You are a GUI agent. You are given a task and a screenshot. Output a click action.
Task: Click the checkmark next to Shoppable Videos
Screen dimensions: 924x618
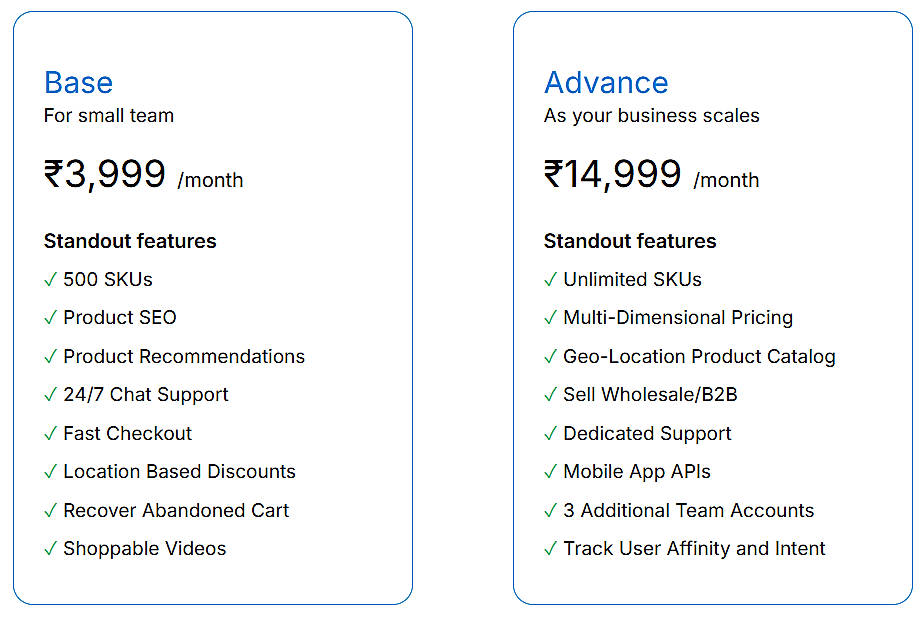coord(51,549)
